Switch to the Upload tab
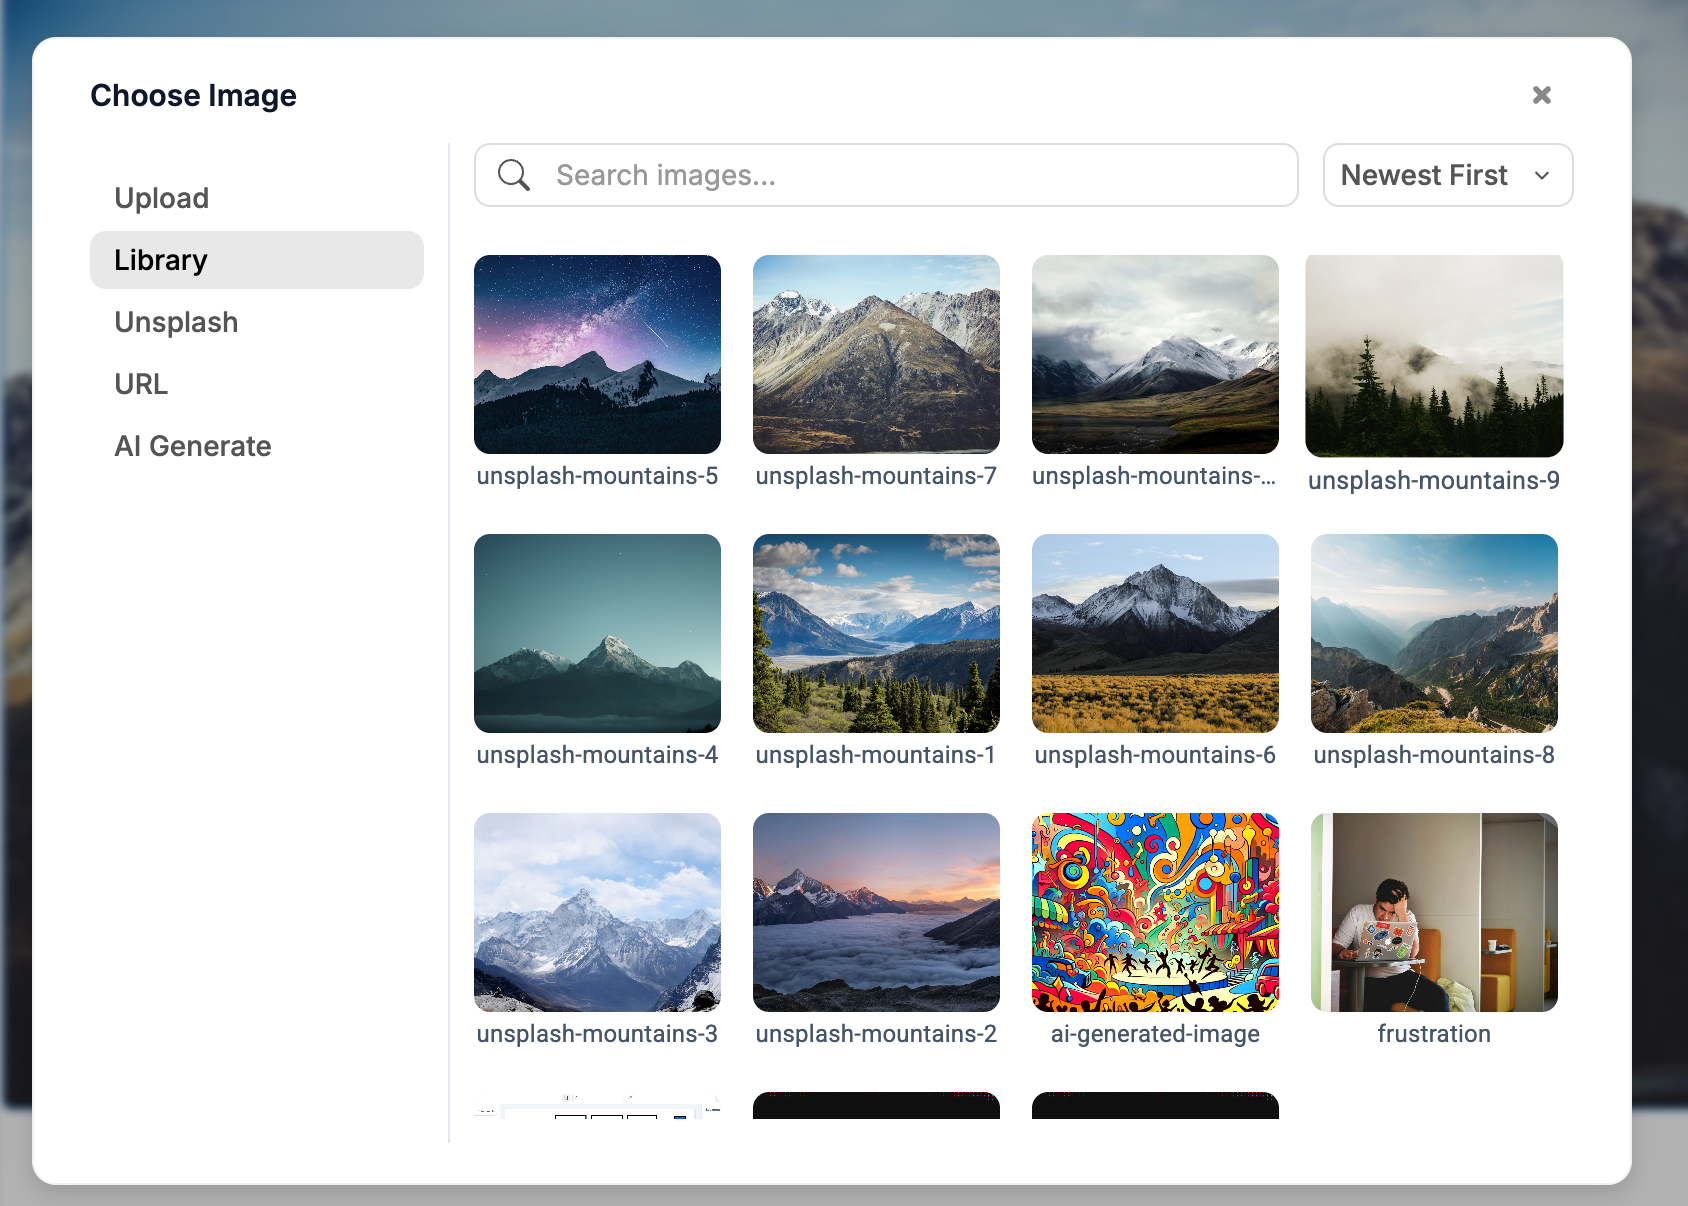This screenshot has width=1688, height=1206. pyautogui.click(x=162, y=198)
